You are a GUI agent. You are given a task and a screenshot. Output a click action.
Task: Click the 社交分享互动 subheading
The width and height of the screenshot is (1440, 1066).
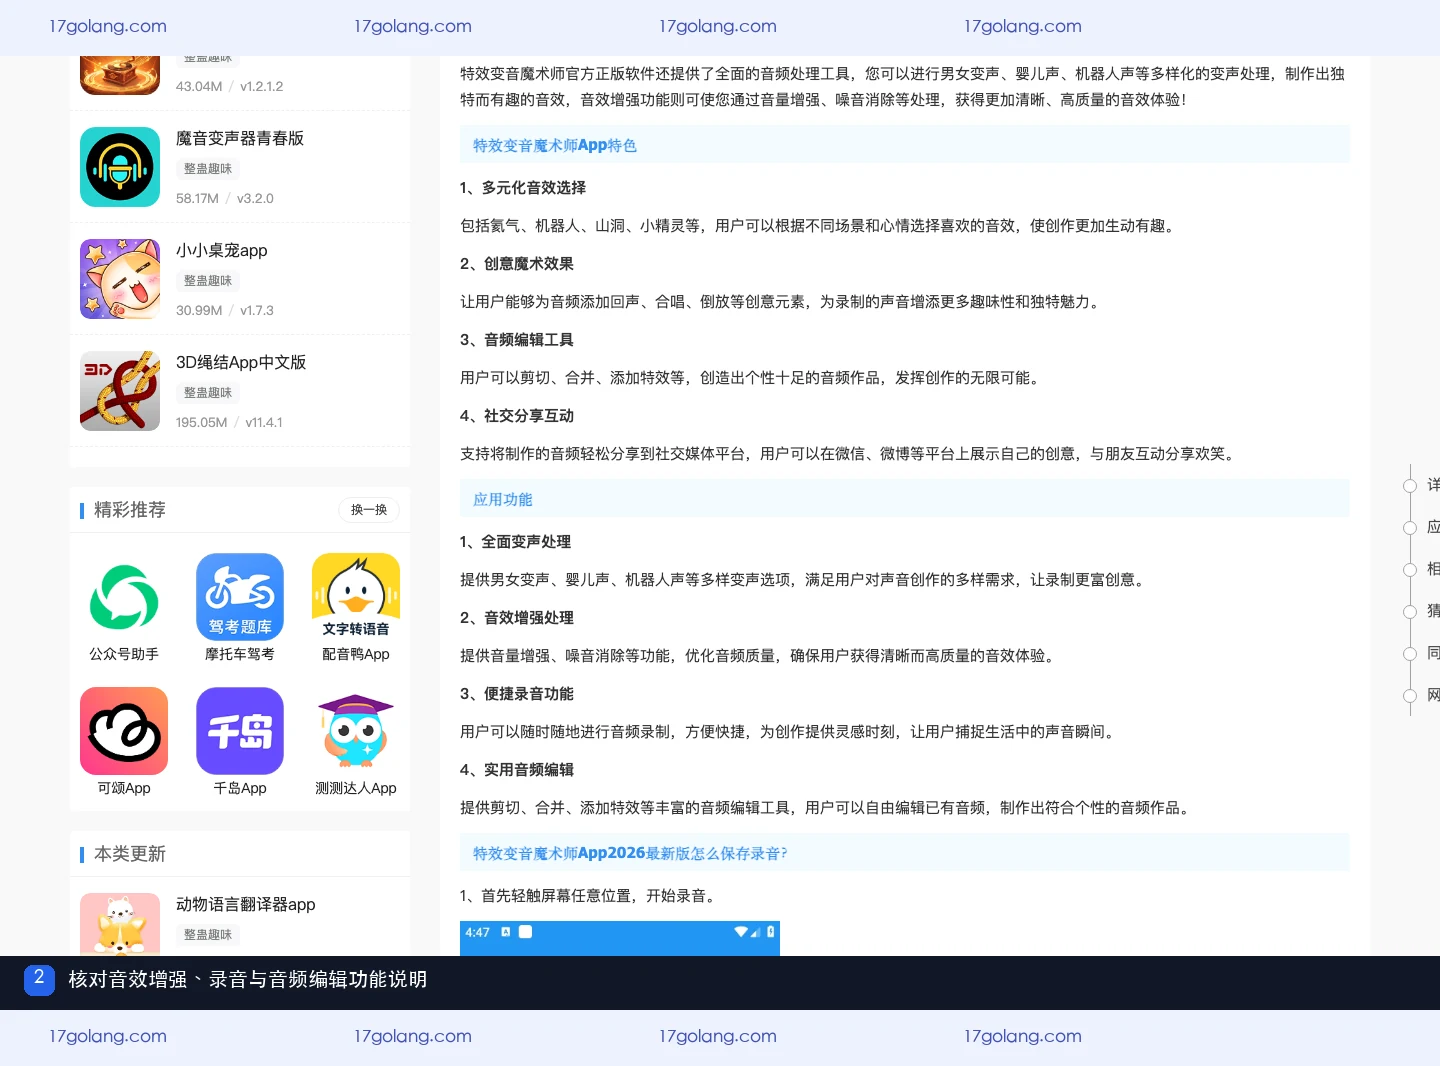click(x=517, y=415)
